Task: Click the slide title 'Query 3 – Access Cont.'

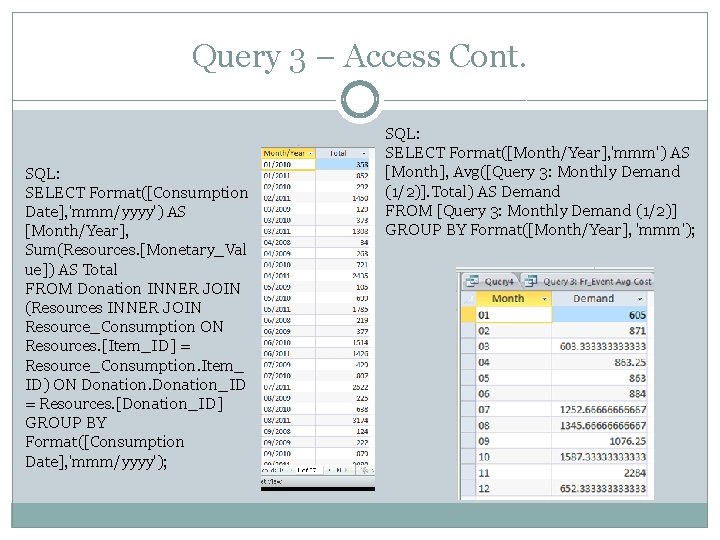Action: click(x=359, y=56)
